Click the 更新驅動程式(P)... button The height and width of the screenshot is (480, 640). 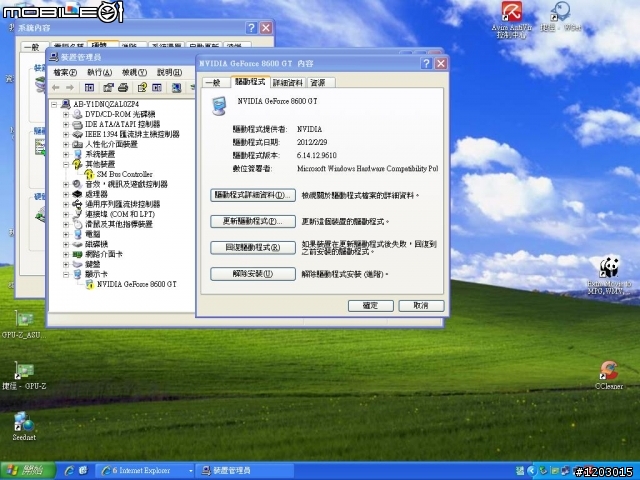[x=253, y=221]
